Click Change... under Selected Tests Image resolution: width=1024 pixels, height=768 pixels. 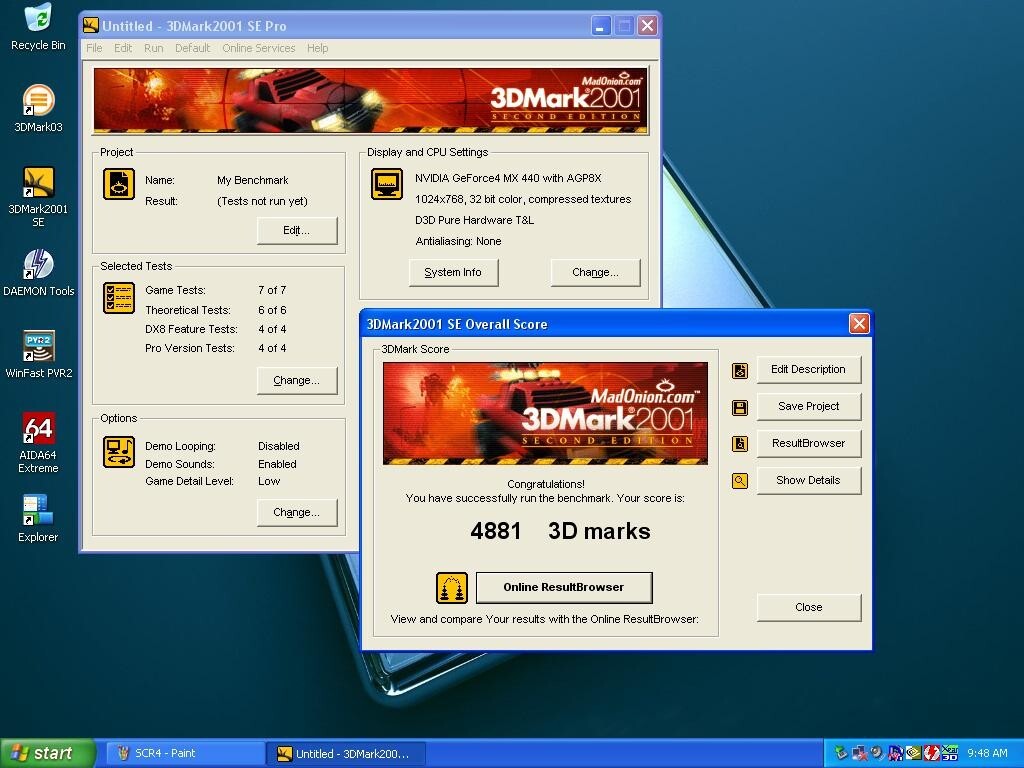[297, 381]
